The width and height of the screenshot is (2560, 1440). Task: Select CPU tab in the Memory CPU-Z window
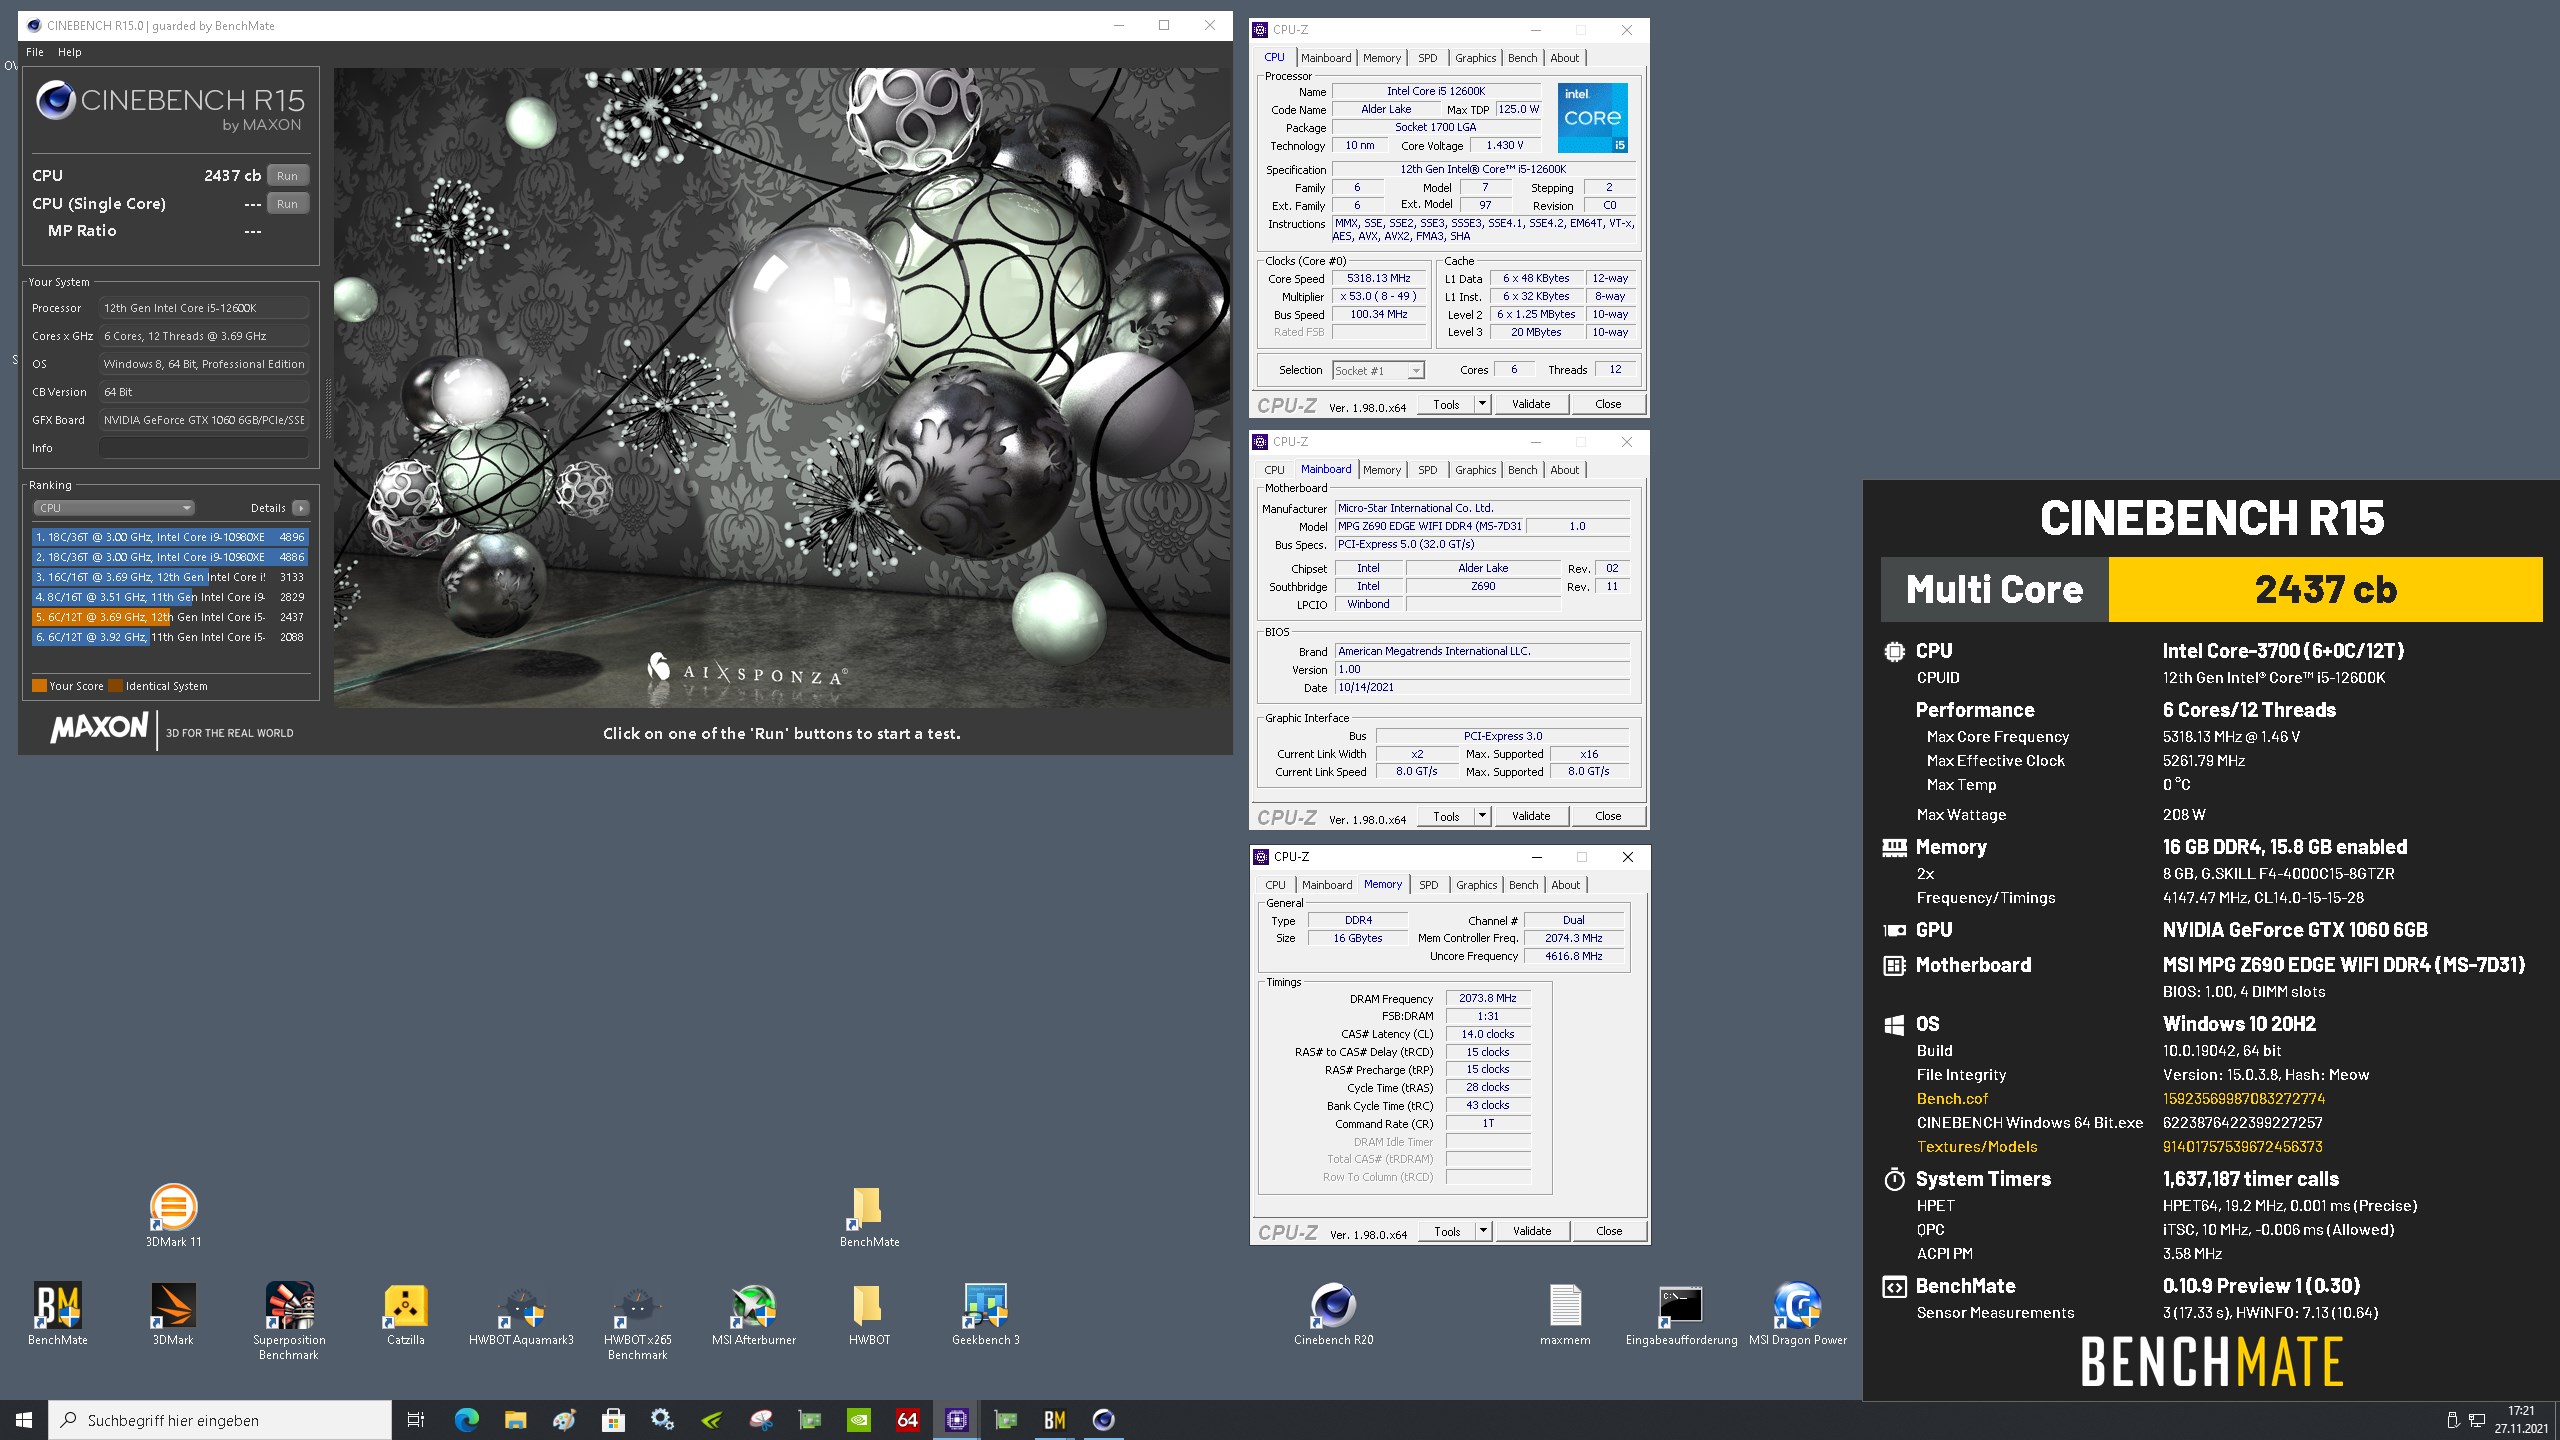coord(1275,885)
